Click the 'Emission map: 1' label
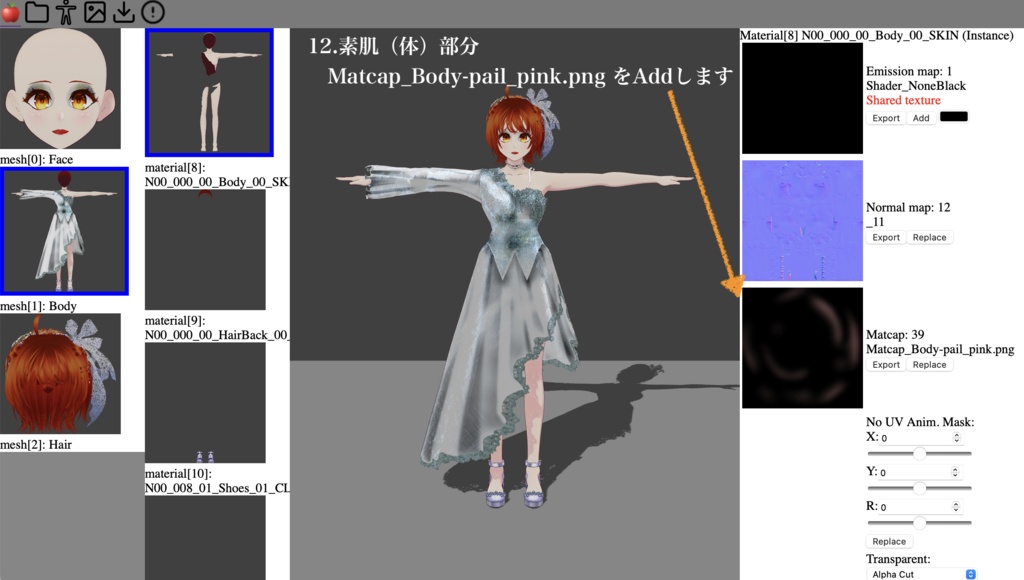Screen dimensions: 1024x580 [x=908, y=71]
